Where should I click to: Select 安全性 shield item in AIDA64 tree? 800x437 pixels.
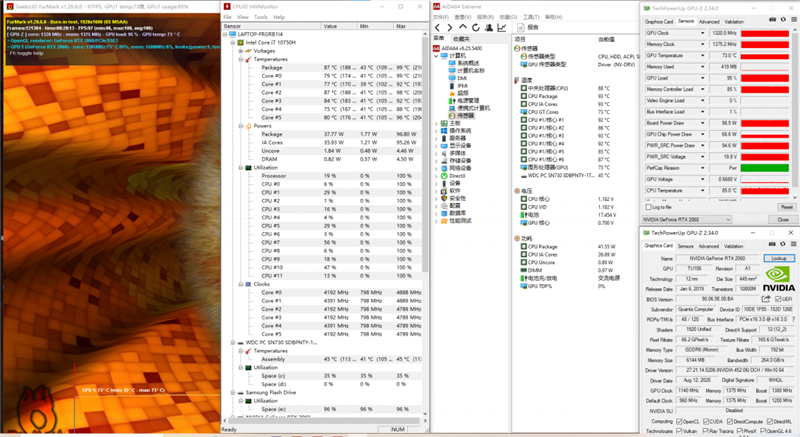pos(453,198)
